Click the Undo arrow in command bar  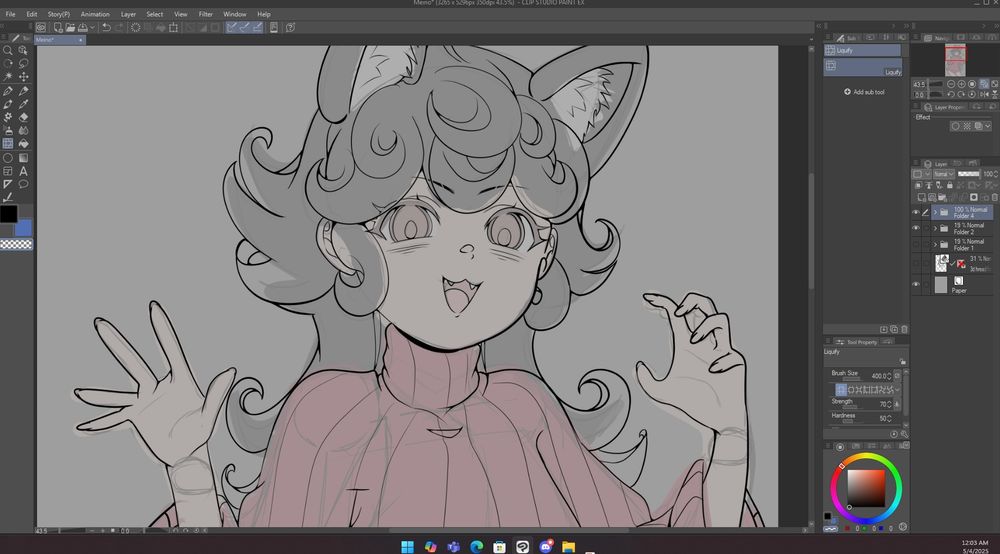tap(107, 27)
